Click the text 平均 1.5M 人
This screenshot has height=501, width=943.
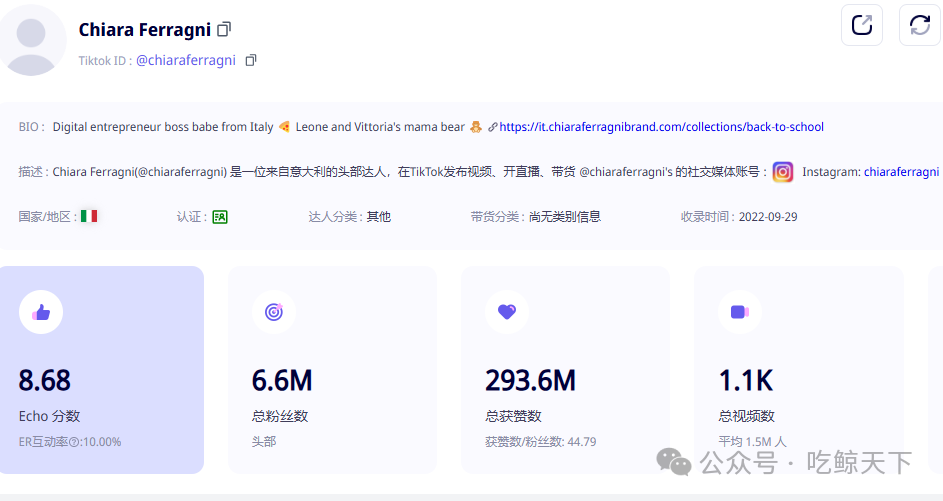[x=752, y=442]
